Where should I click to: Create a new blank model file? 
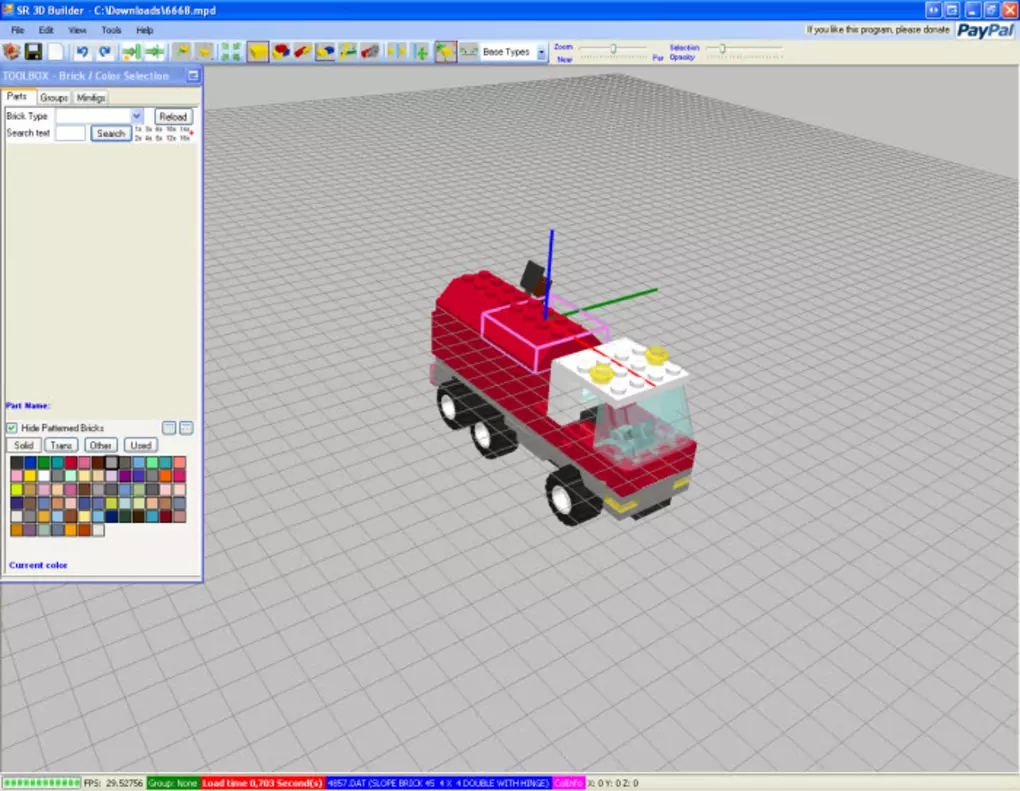click(57, 52)
